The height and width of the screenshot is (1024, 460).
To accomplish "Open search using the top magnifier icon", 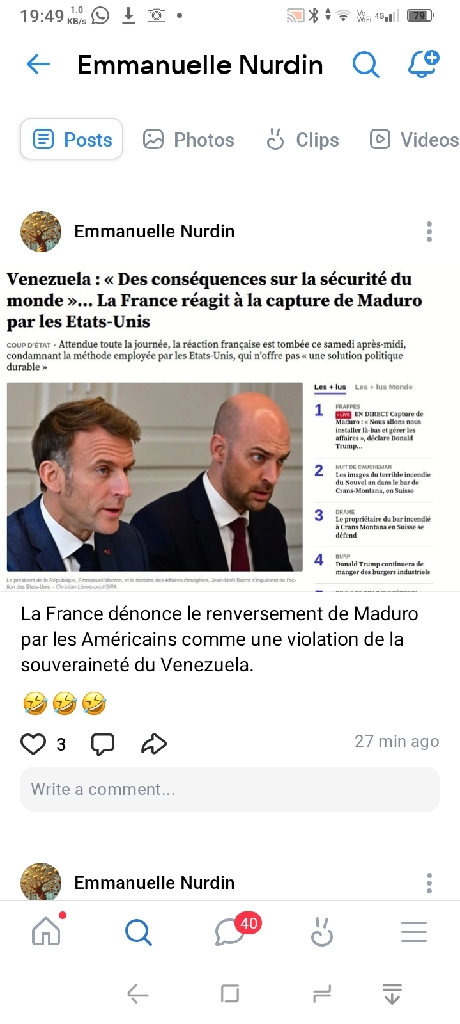I will pyautogui.click(x=366, y=64).
